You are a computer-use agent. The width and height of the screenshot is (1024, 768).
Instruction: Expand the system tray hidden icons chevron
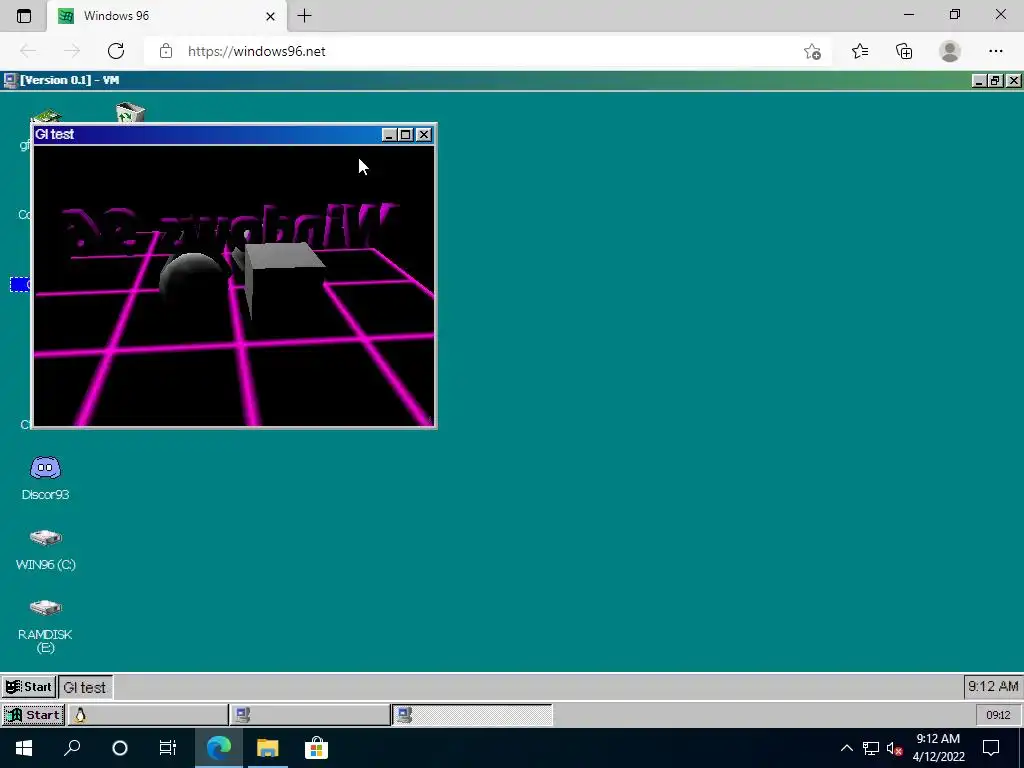point(846,748)
